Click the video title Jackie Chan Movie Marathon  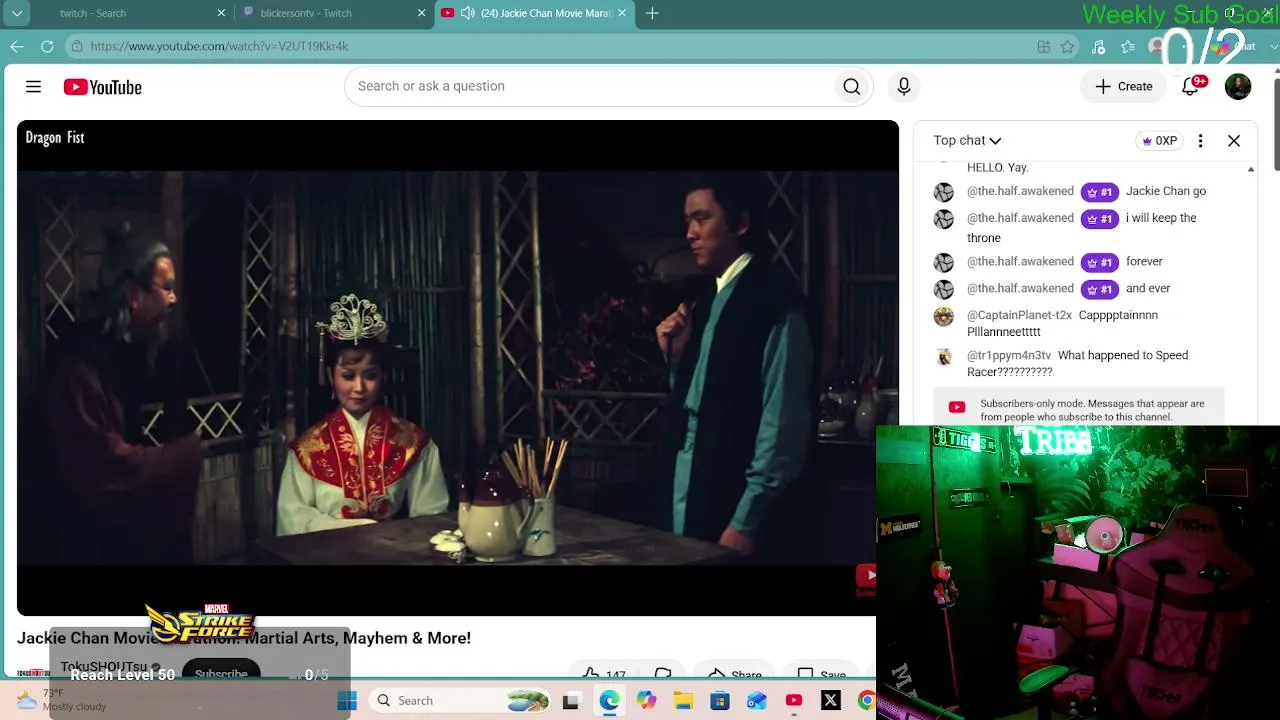pyautogui.click(x=244, y=638)
